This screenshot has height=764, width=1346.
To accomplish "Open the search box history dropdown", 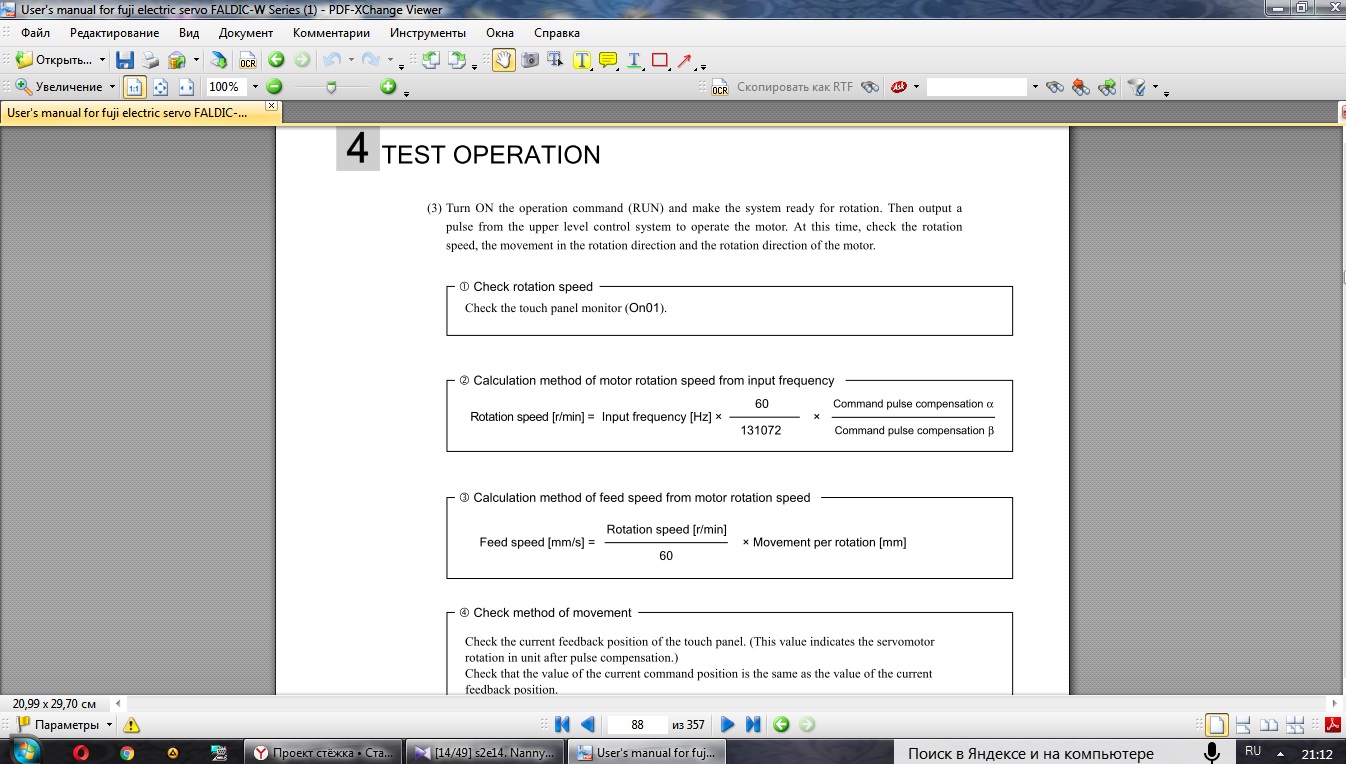I will click(1035, 87).
